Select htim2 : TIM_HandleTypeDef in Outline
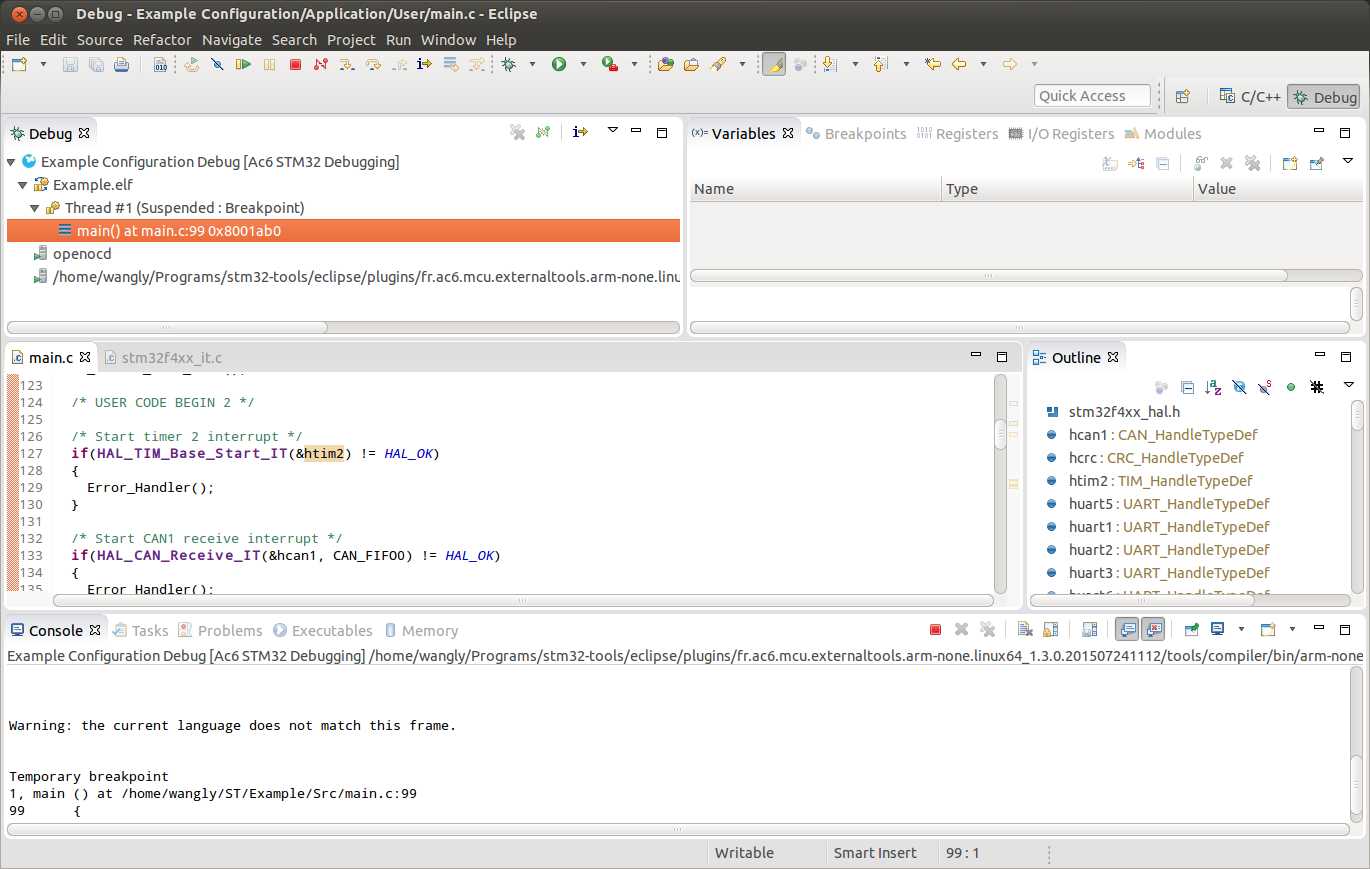The height and width of the screenshot is (869, 1370). click(1160, 481)
